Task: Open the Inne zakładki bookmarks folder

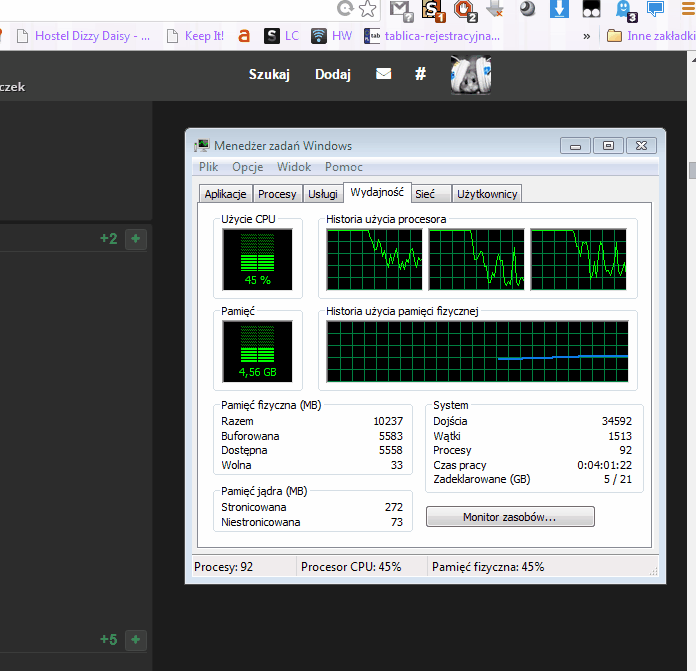Action: (650, 36)
